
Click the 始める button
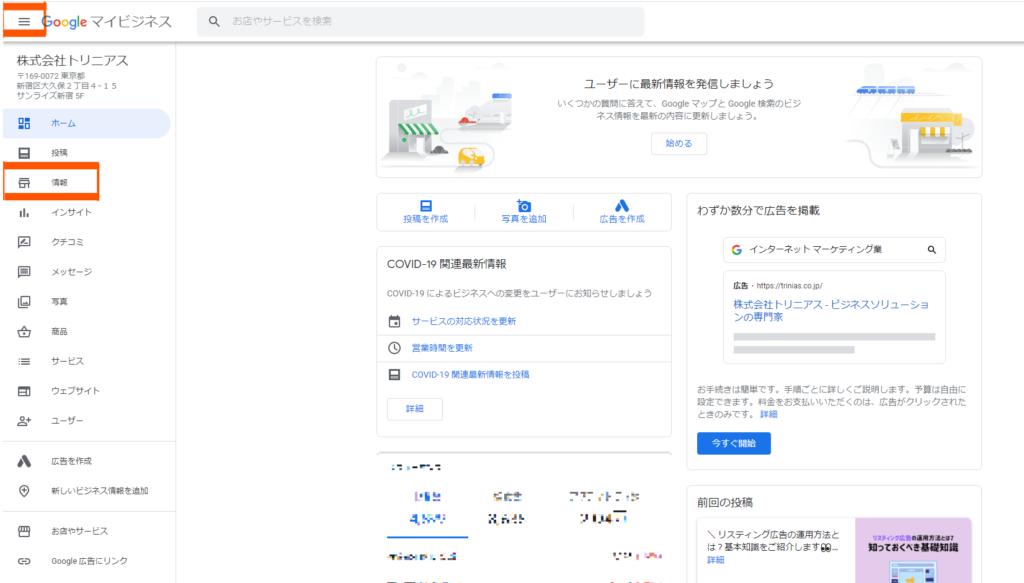coord(679,144)
